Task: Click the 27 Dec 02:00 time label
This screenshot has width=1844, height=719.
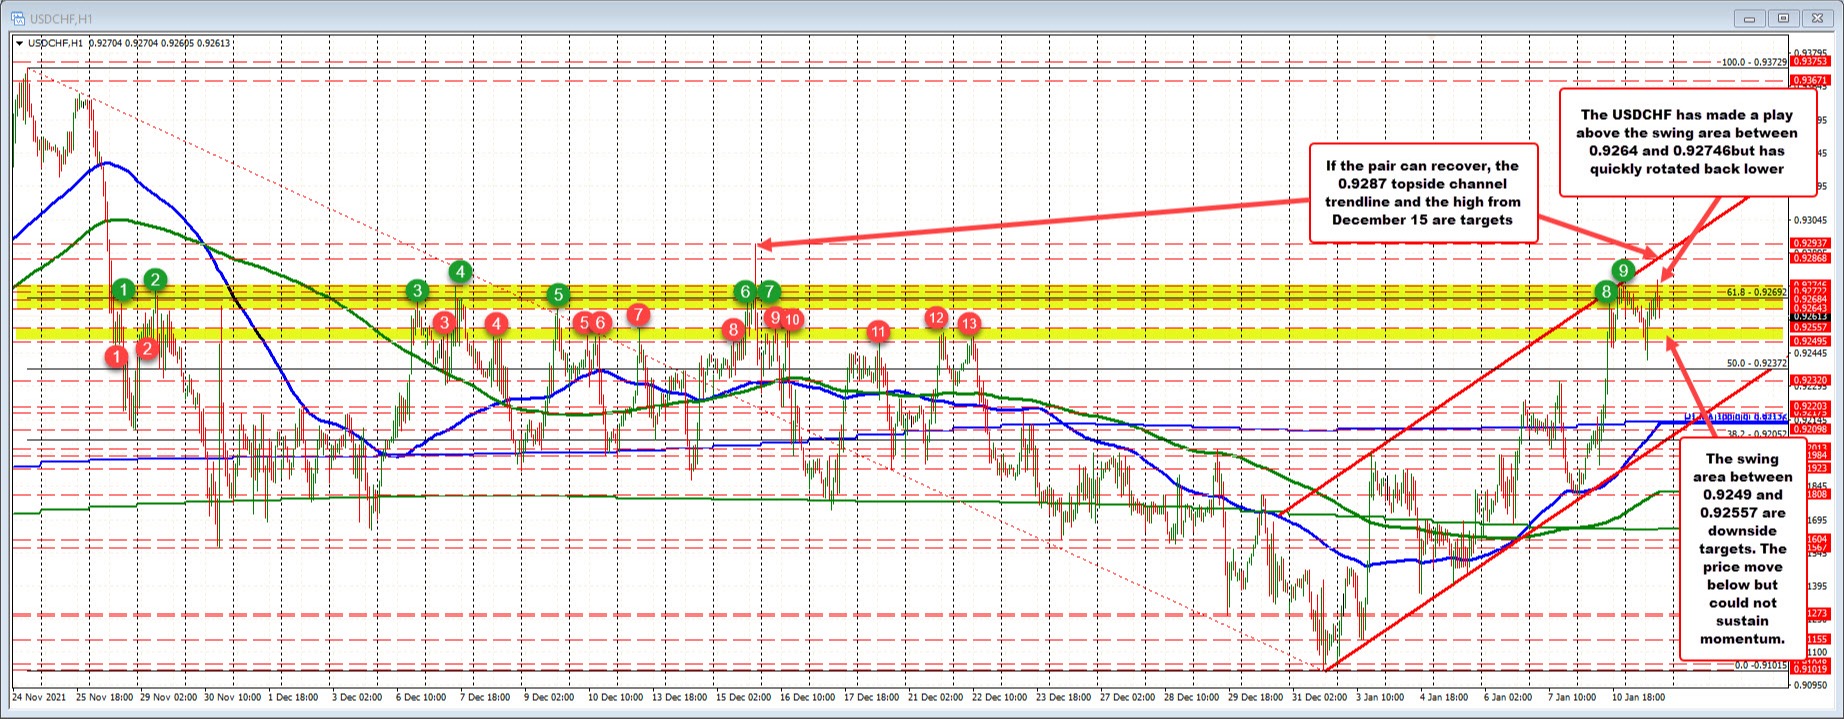Action: click(x=1128, y=697)
